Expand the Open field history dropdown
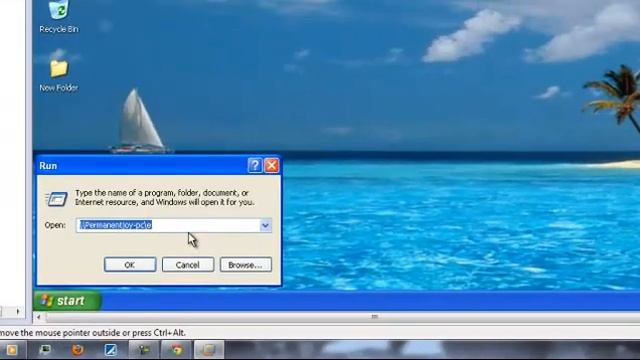Screen dimensions: 640x360 coord(266,225)
